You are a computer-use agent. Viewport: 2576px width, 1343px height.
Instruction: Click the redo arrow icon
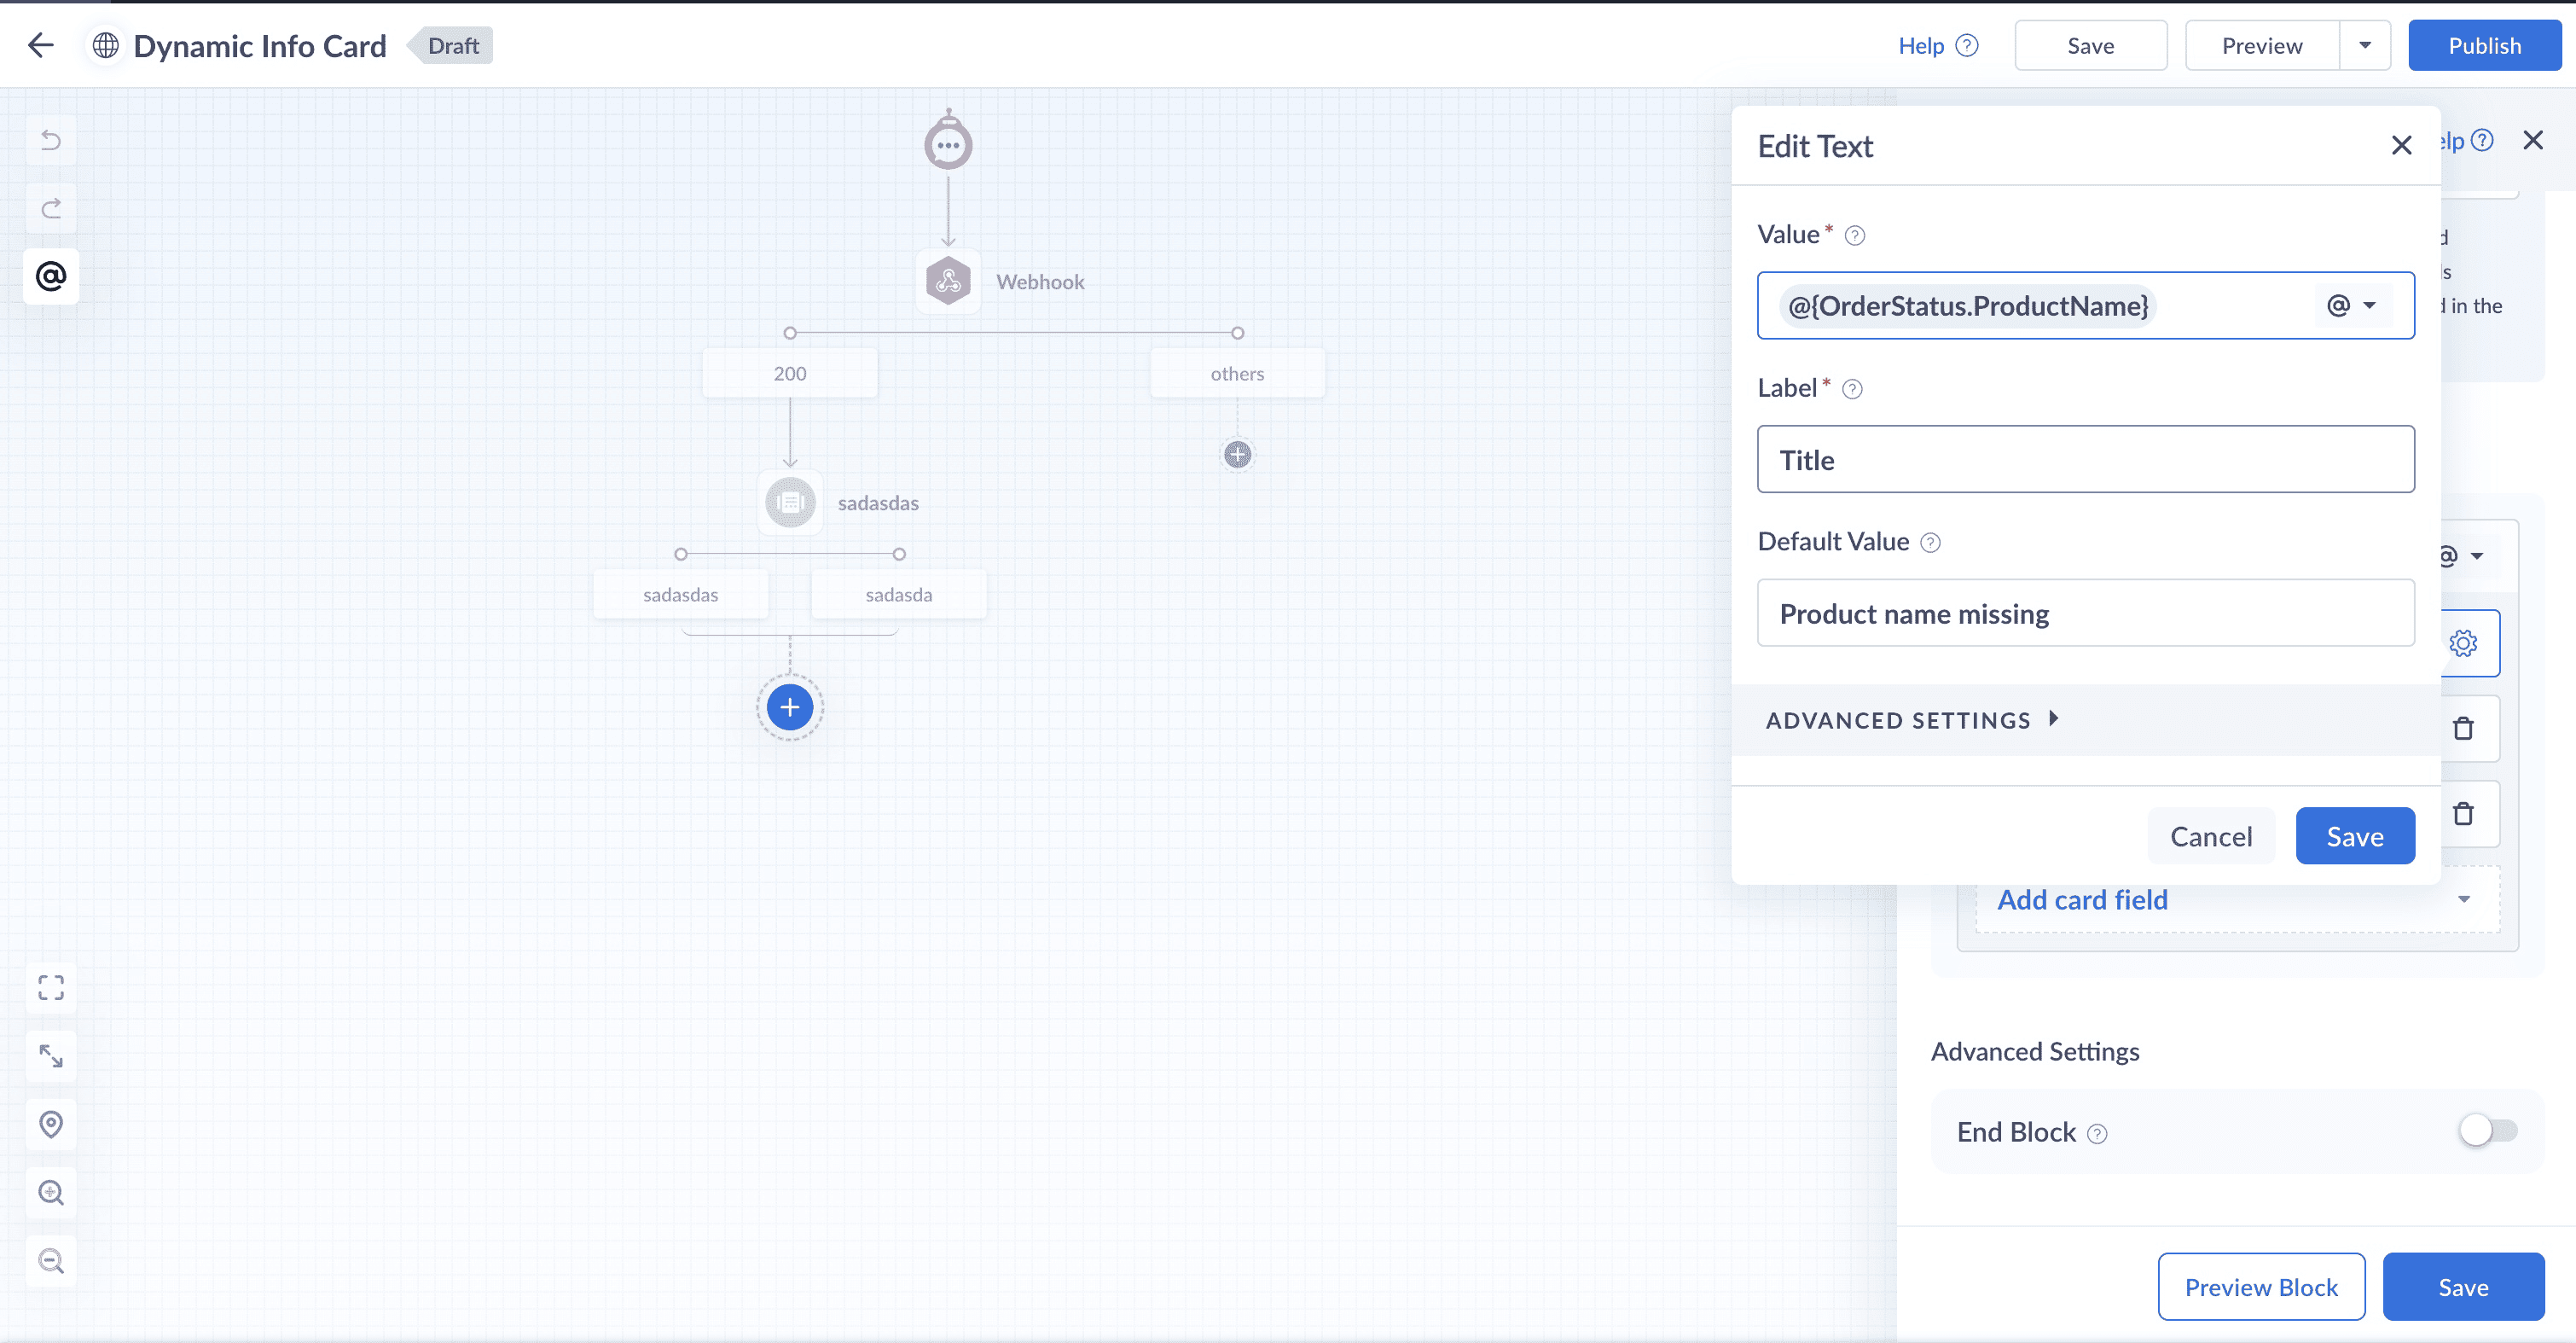point(51,208)
